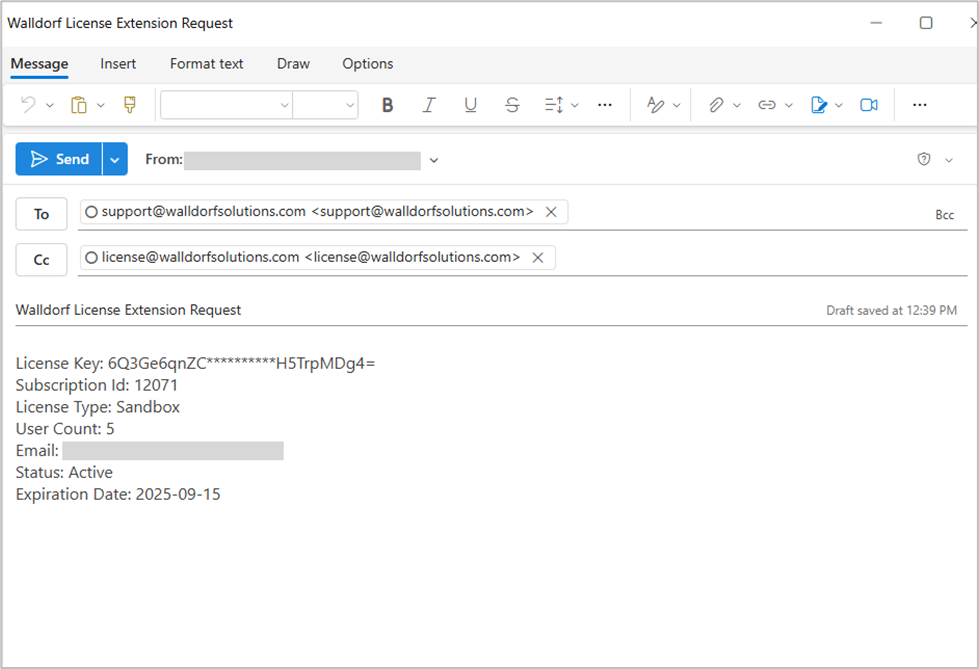979x669 pixels.
Task: Select the Format Painter tool
Action: coord(129,105)
